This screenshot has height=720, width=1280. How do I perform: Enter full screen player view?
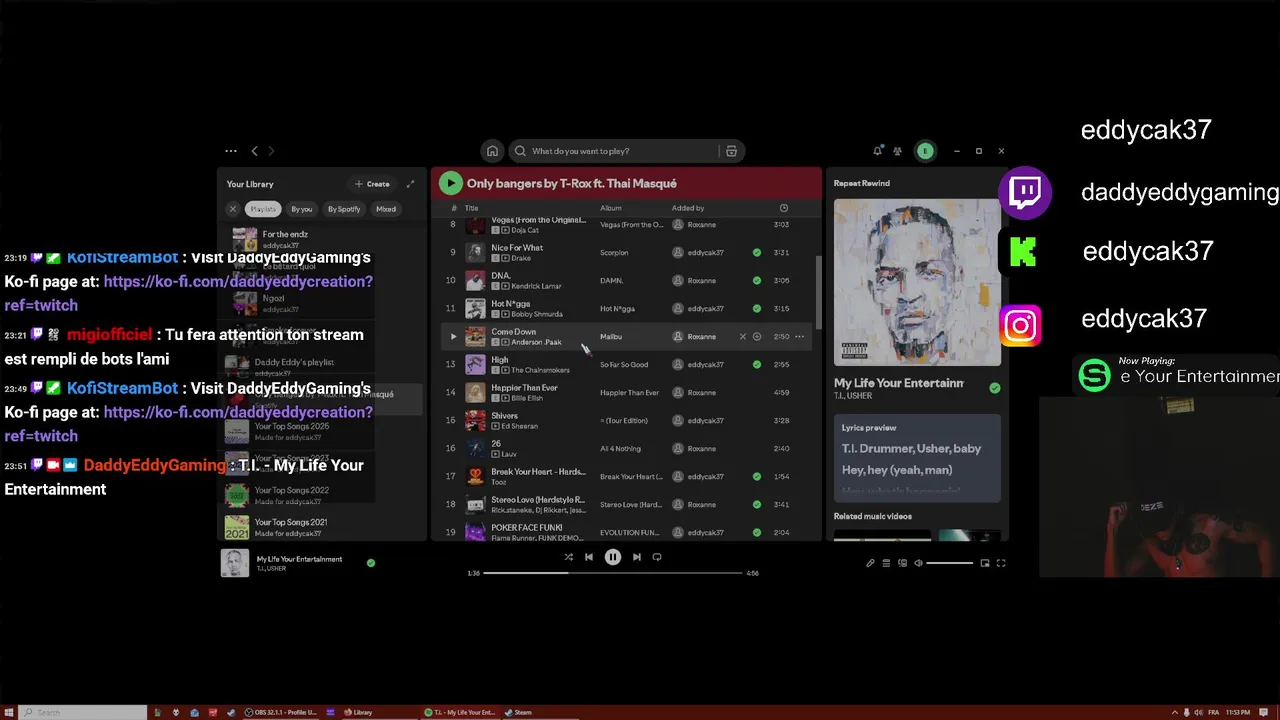(1001, 563)
